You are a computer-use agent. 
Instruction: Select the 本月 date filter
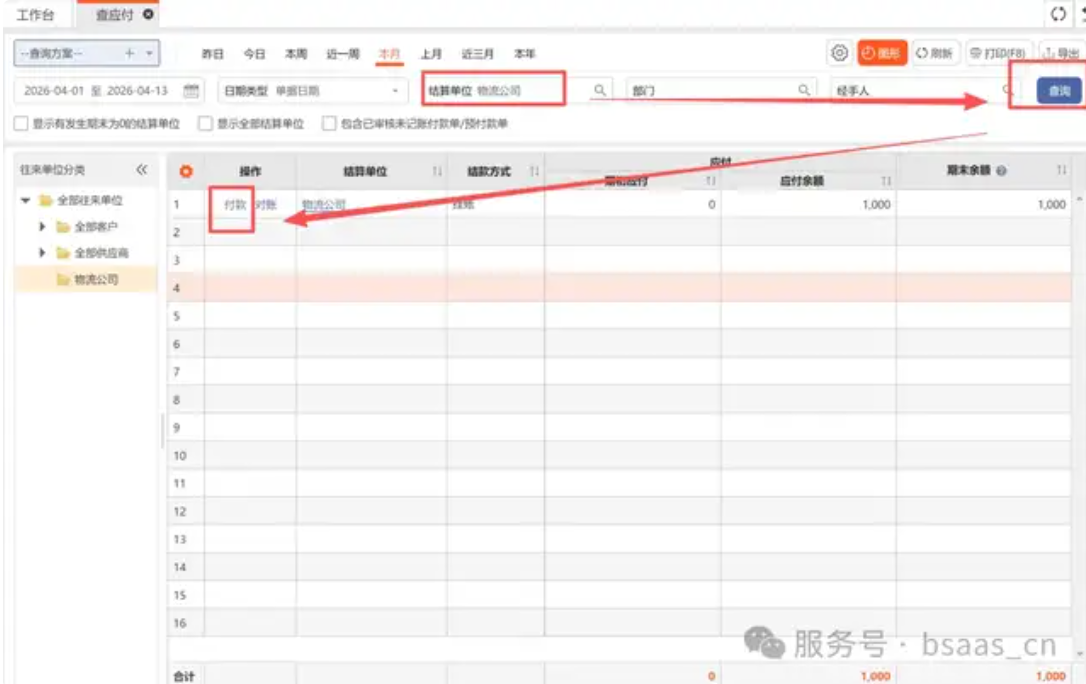(x=389, y=54)
